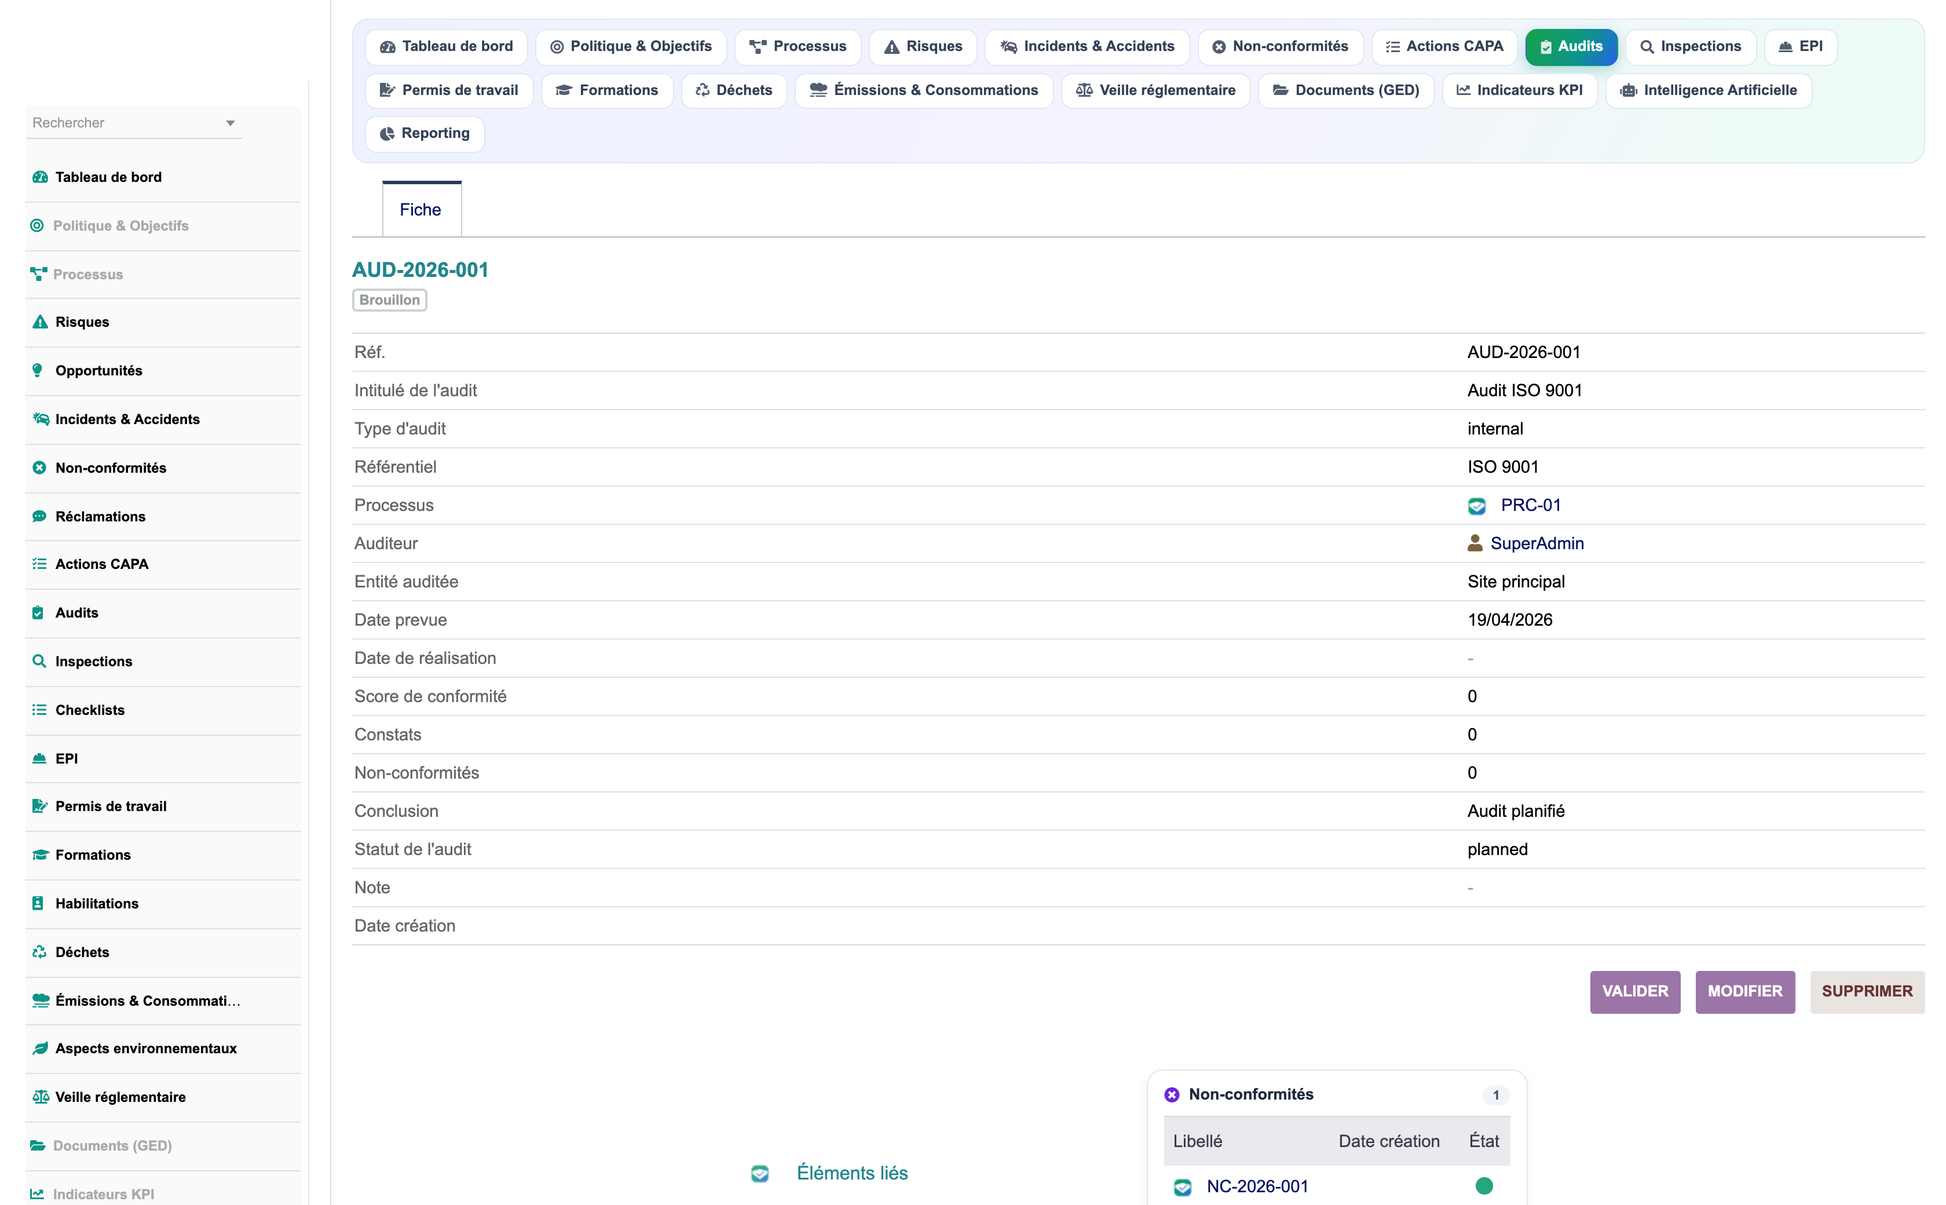Click the AUD-2026-001 title heading

click(x=420, y=270)
